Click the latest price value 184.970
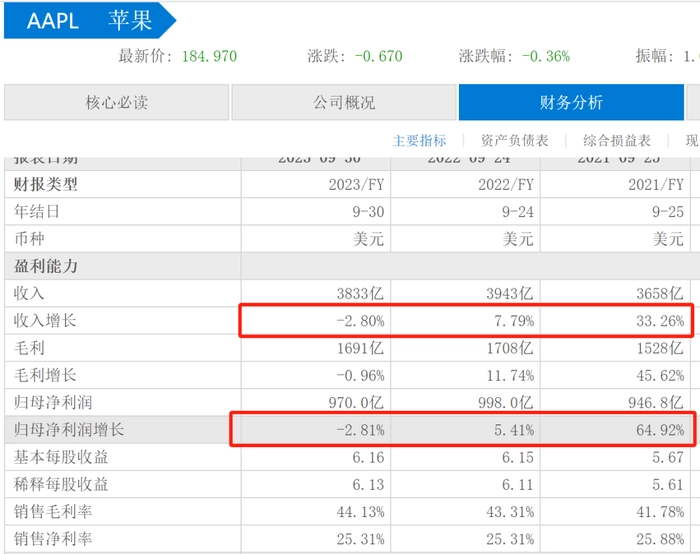 click(209, 56)
